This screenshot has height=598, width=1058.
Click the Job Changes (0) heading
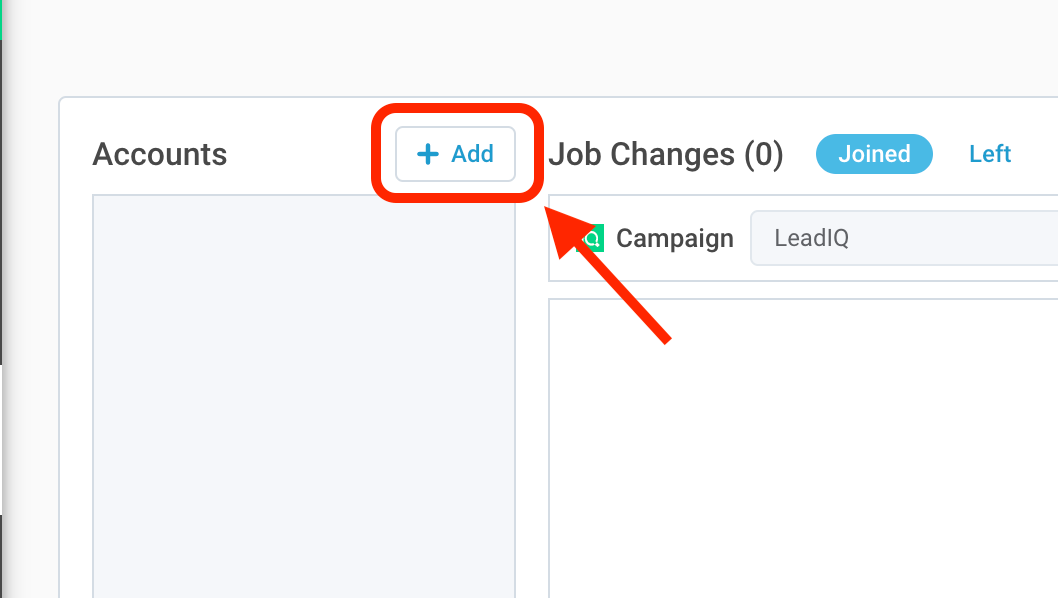pos(666,155)
